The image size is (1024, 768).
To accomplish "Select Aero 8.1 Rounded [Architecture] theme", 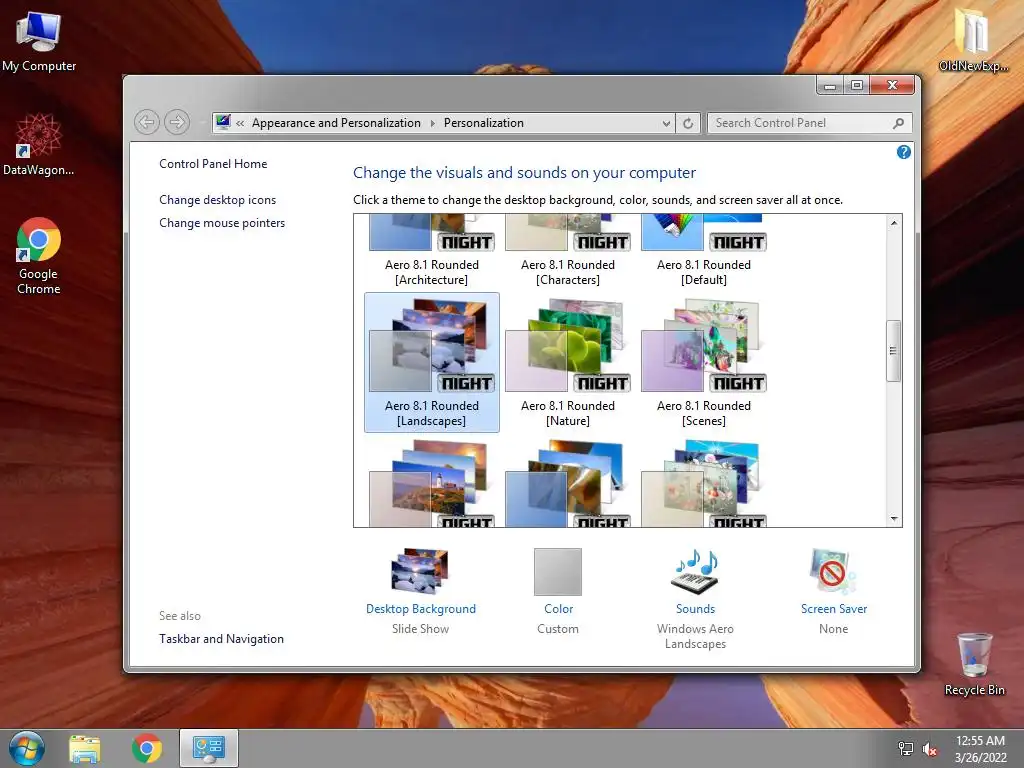I will 432,251.
